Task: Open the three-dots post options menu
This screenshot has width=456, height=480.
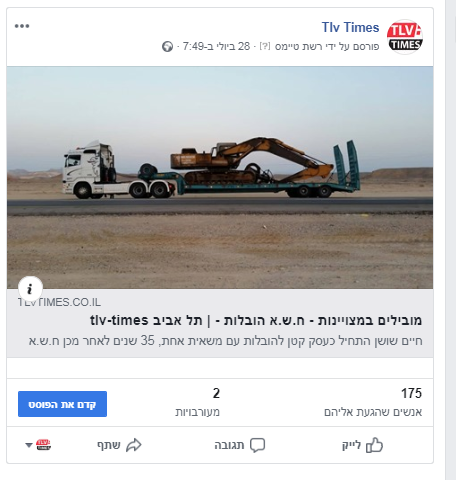Action: click(22, 26)
